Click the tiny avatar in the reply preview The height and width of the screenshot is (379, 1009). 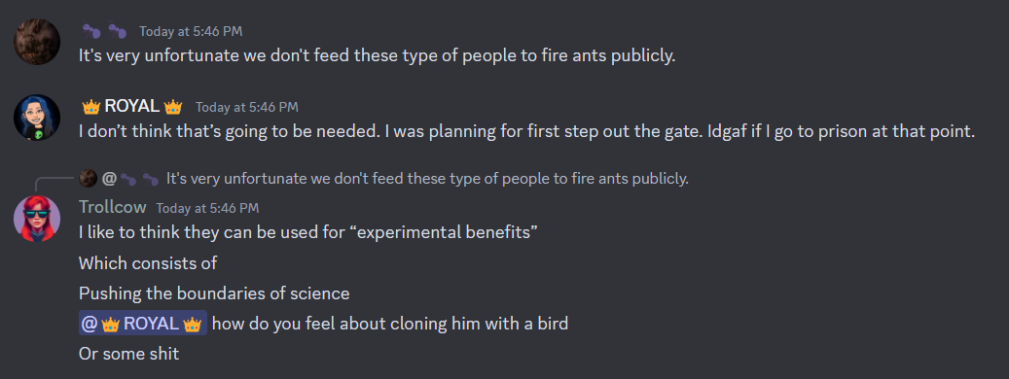click(x=88, y=178)
